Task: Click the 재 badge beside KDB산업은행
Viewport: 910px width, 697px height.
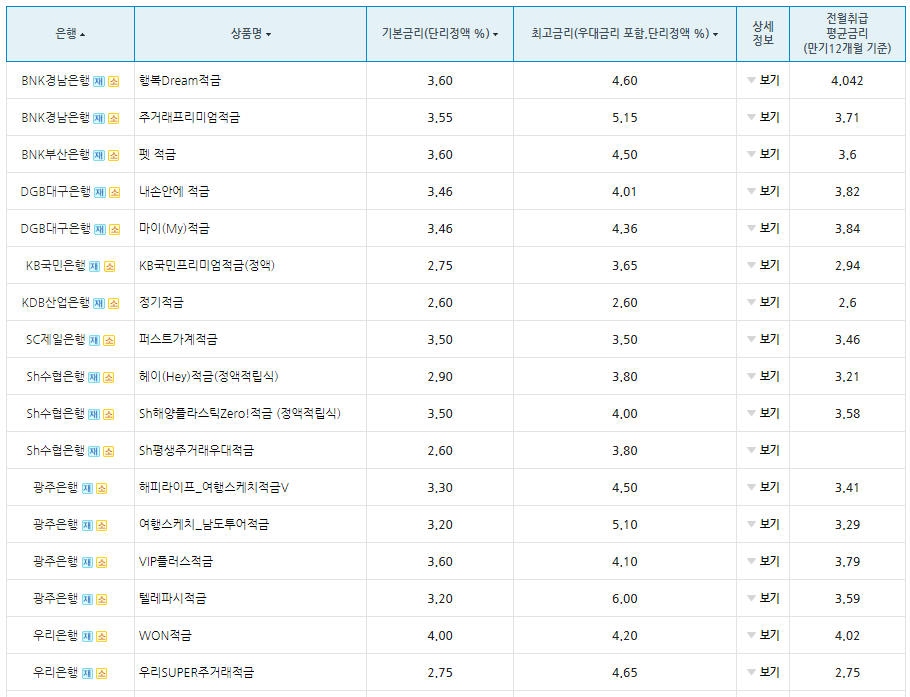Action: pos(96,302)
